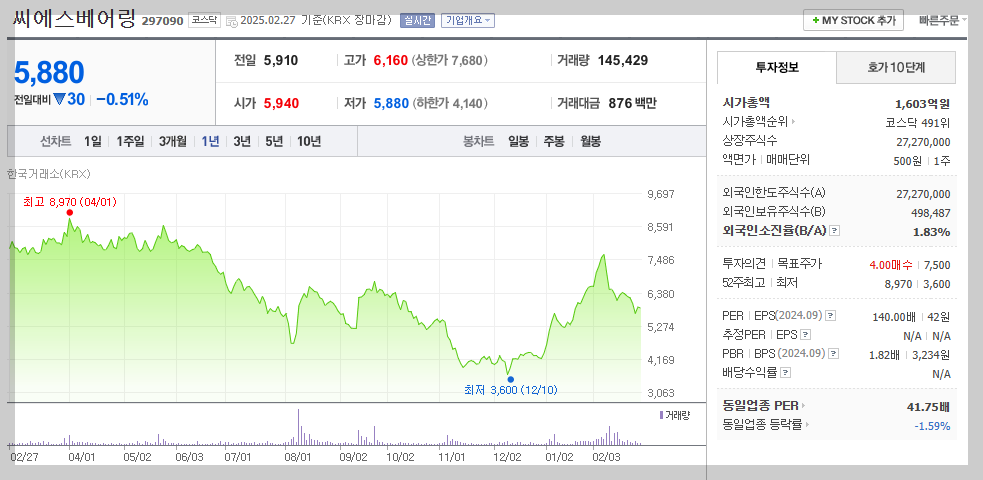Click the 코스닥 market badge
The image size is (983, 480).
(x=204, y=20)
